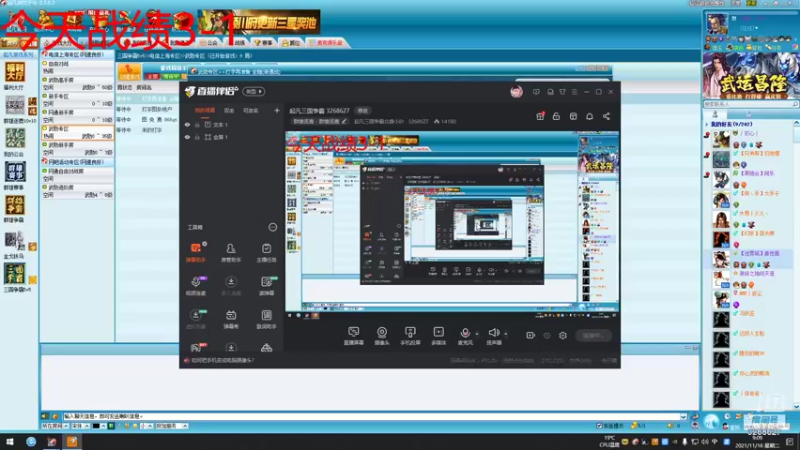Expand speaker options arrow
Viewport: 800px width, 450px height.
click(x=506, y=334)
